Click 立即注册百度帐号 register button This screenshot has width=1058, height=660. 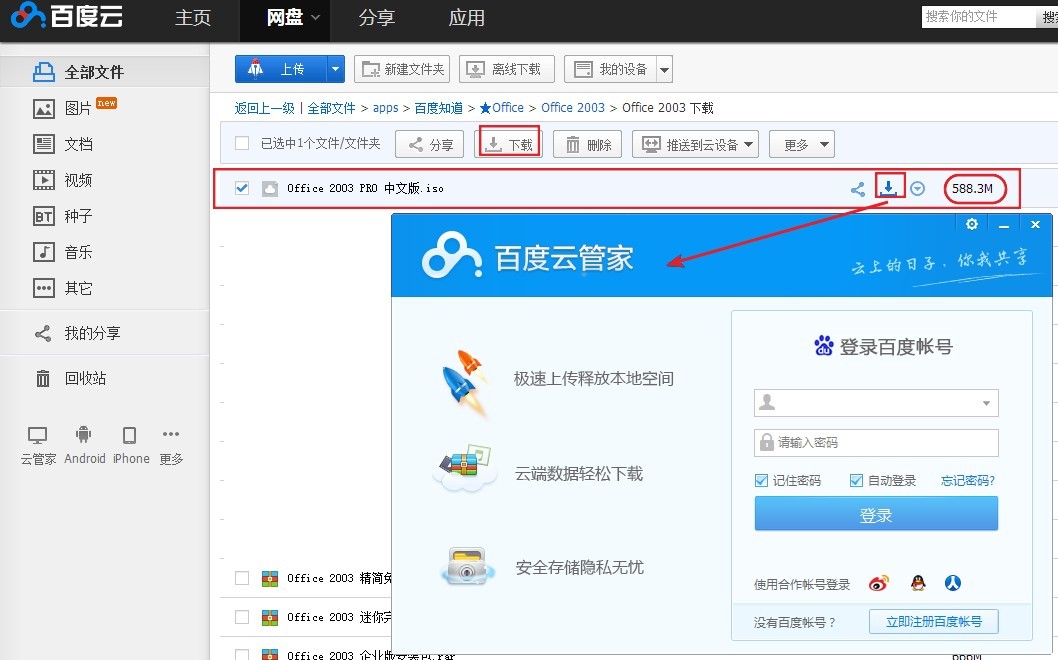pos(933,622)
